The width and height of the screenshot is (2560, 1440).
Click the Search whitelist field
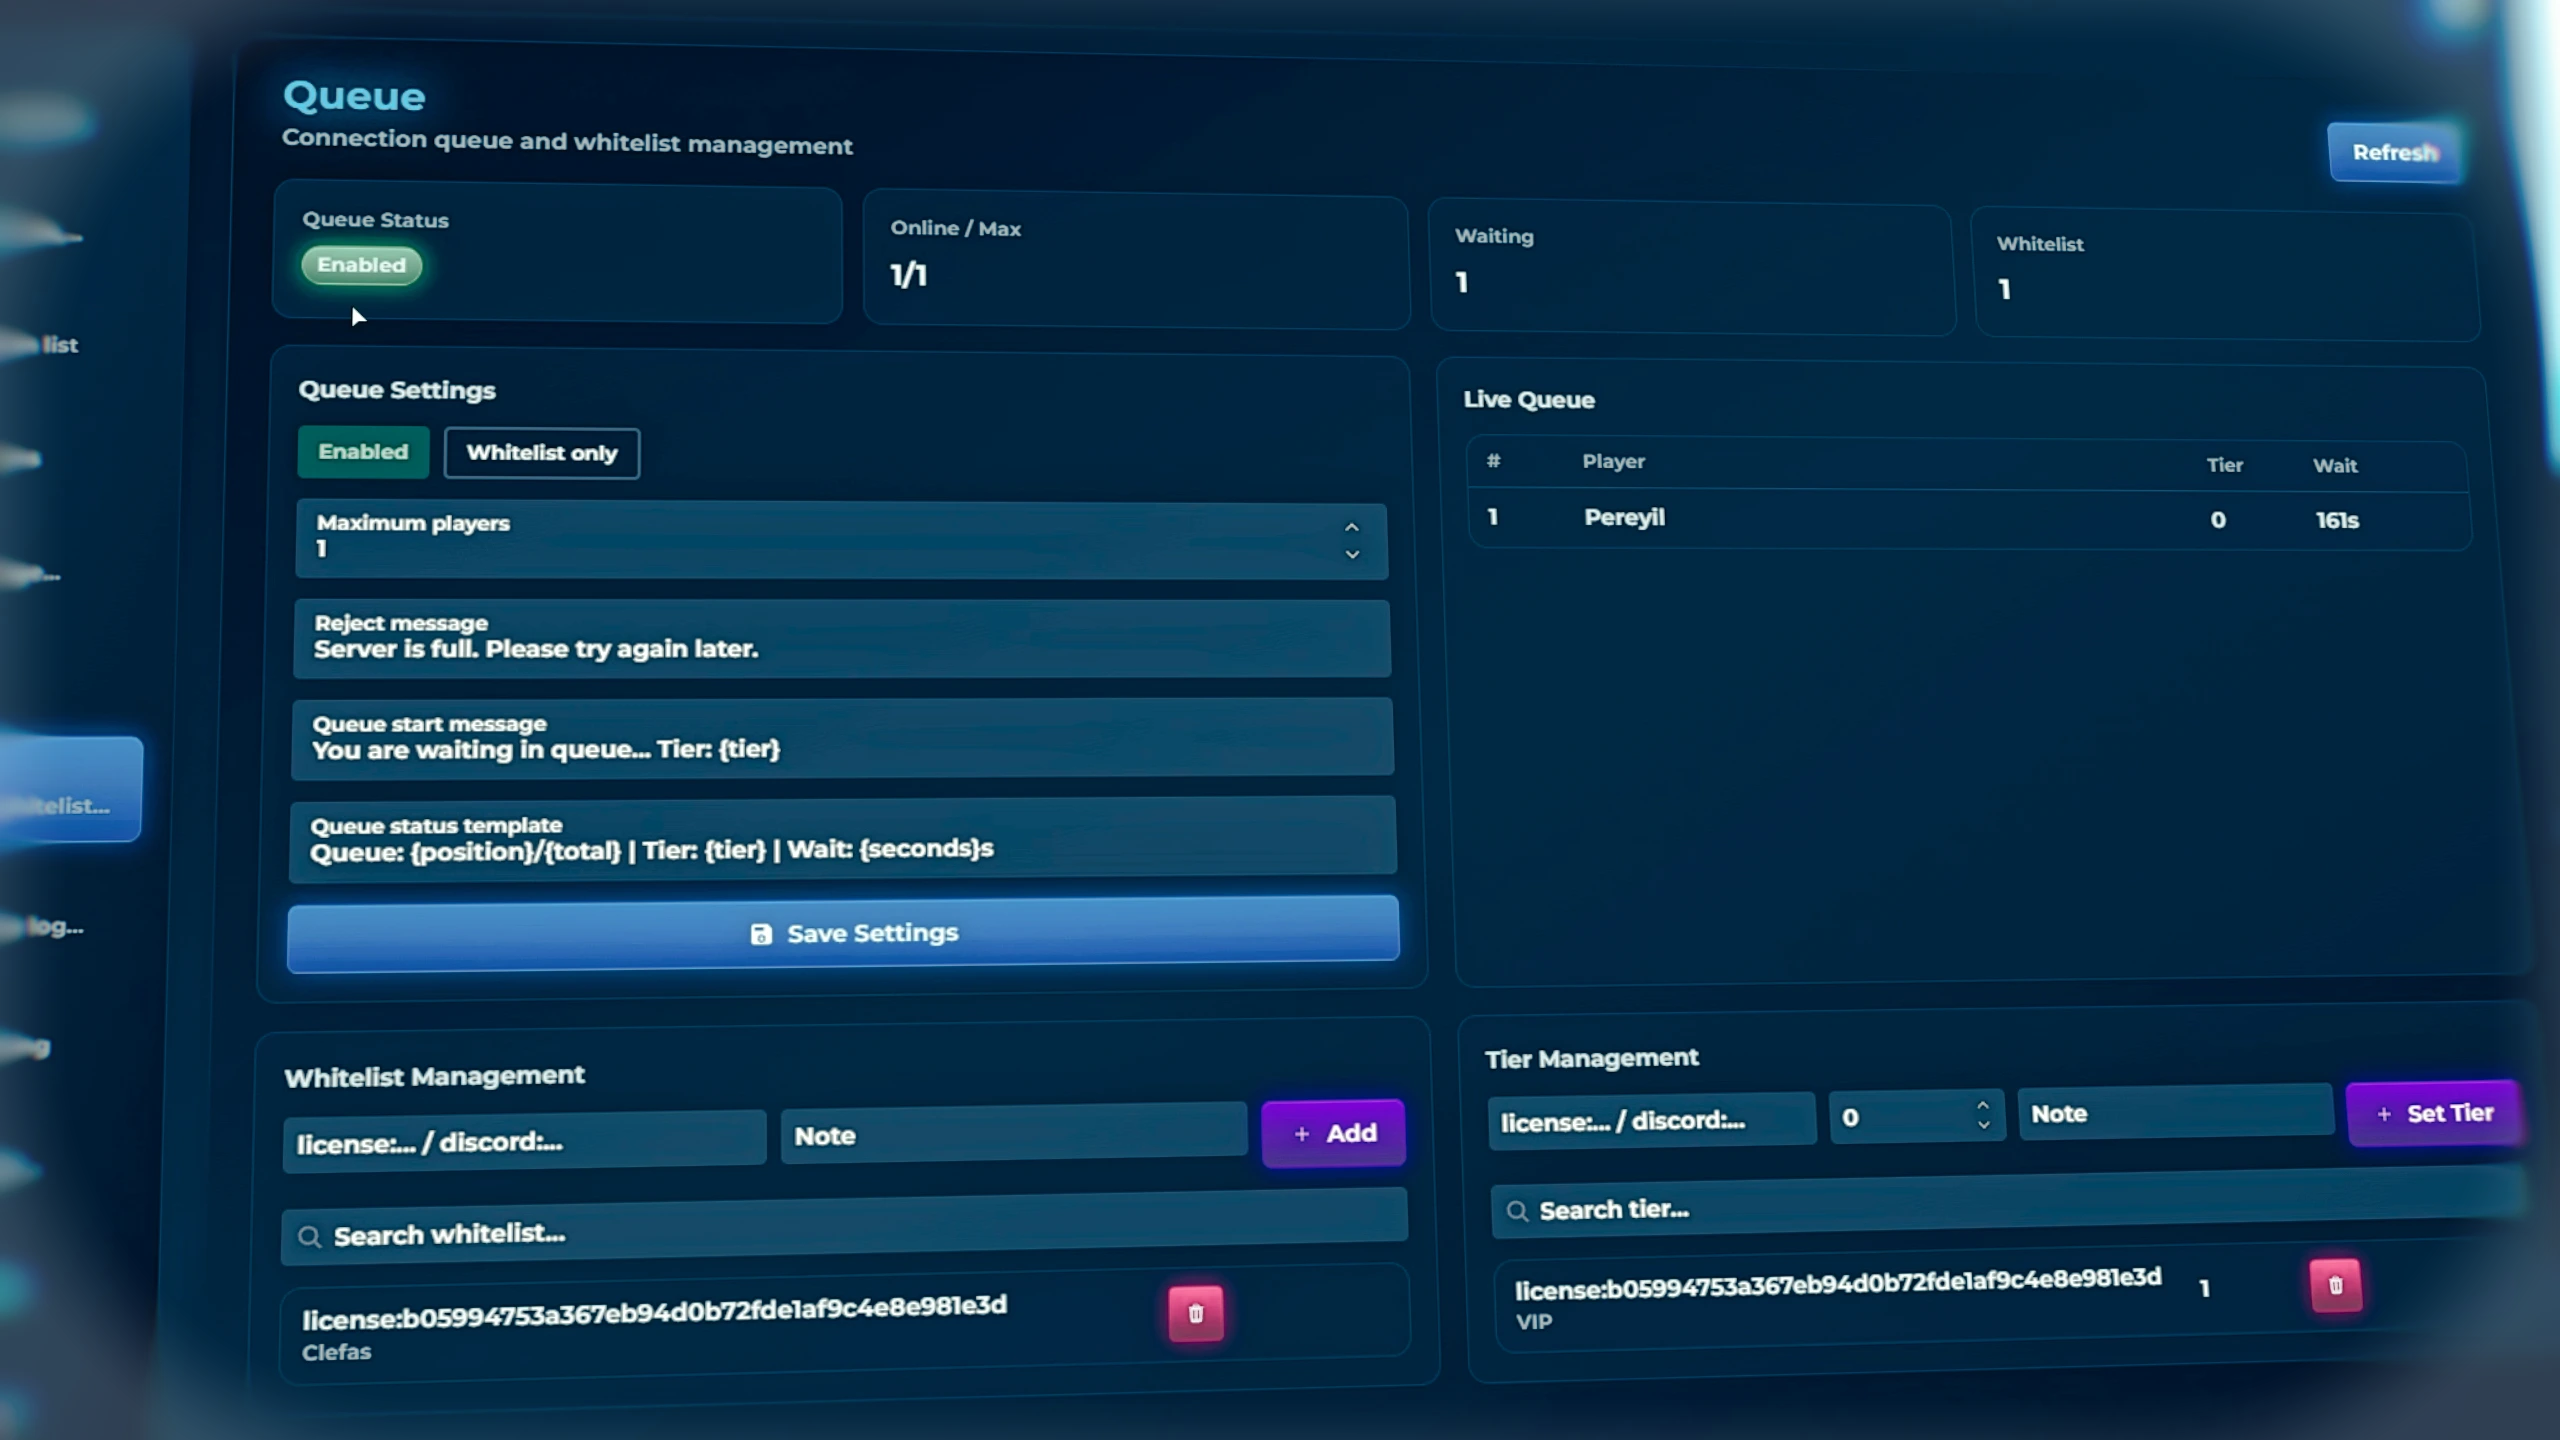pos(844,1227)
